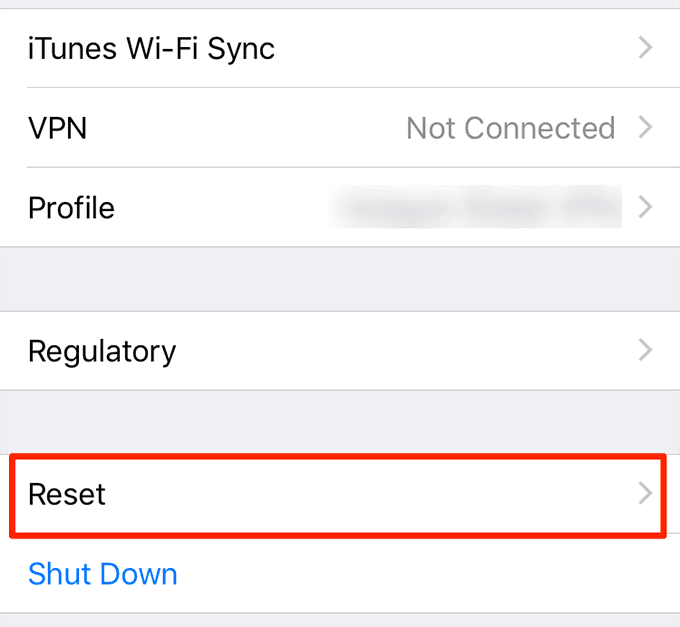This screenshot has height=627, width=680.
Task: Tap the VPN label text
Action: (x=58, y=128)
